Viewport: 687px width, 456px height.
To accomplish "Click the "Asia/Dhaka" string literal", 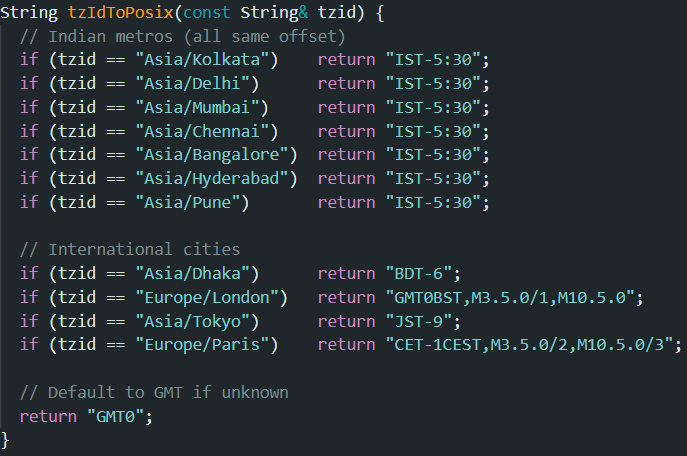I will click(197, 273).
